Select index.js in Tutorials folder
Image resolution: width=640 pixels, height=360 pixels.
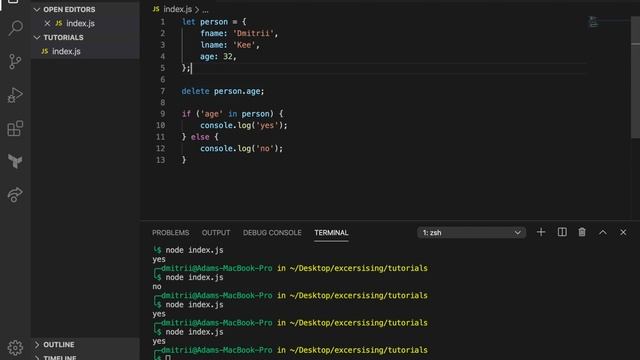pyautogui.click(x=66, y=51)
